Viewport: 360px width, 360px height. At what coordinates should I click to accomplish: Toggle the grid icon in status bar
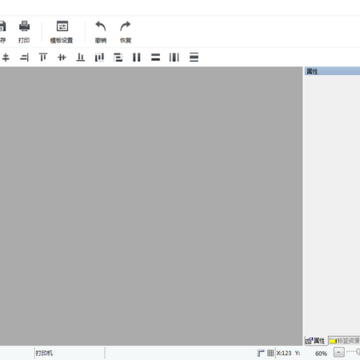[271, 353]
